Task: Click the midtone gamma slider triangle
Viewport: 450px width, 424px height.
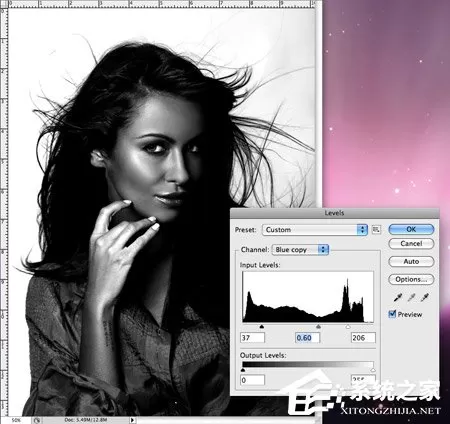Action: (x=318, y=327)
